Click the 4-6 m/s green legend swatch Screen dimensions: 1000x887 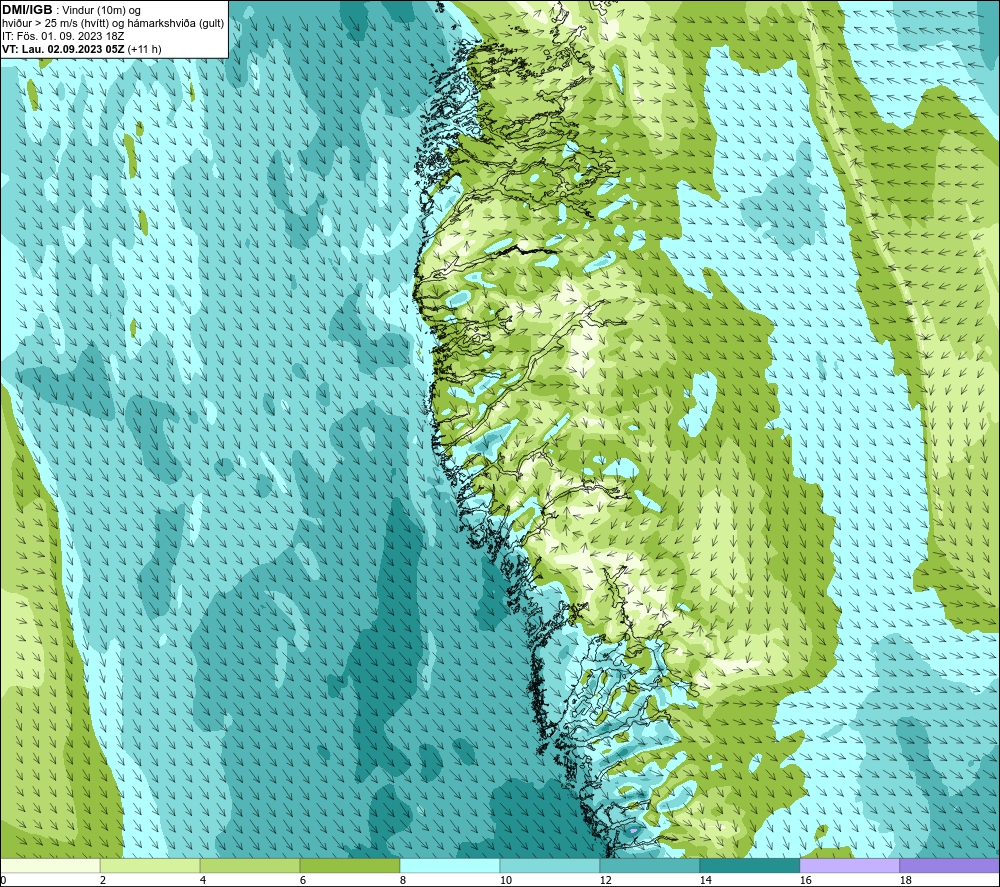(250, 865)
